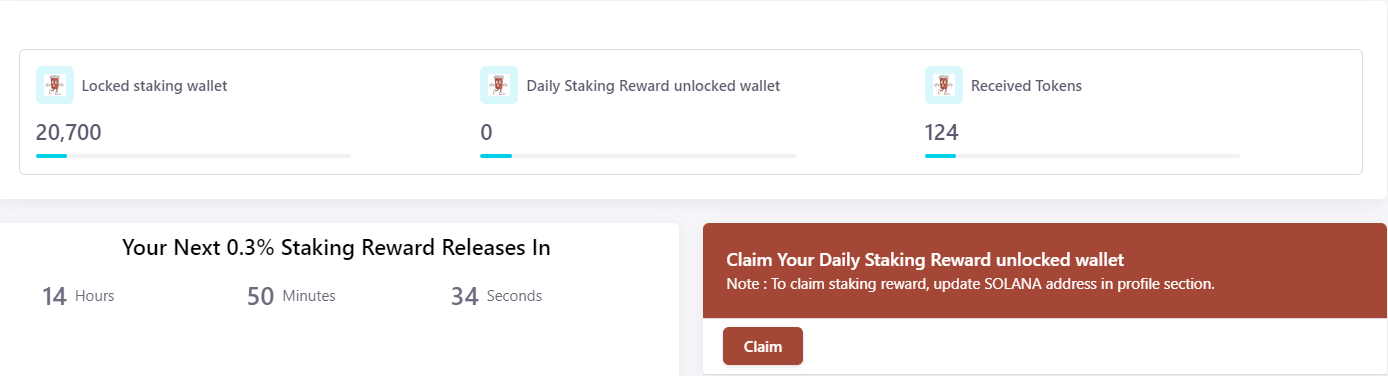The image size is (1388, 376).
Task: Click the 14 Hours countdown value
Action: click(78, 296)
